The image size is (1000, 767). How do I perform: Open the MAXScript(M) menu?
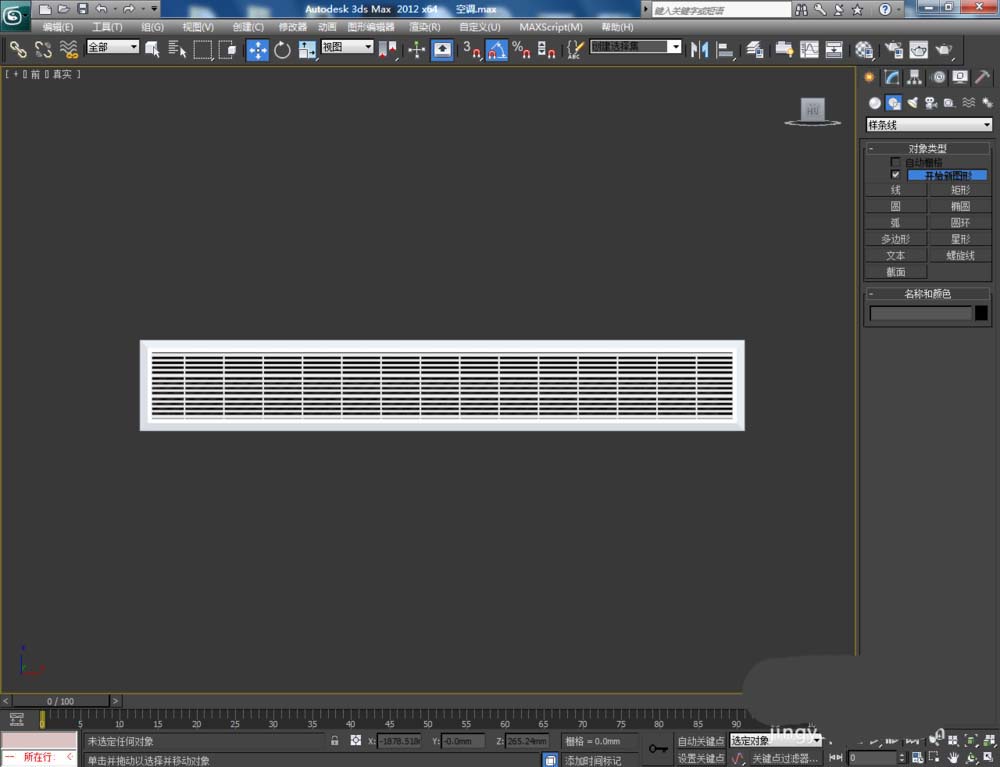[x=551, y=27]
